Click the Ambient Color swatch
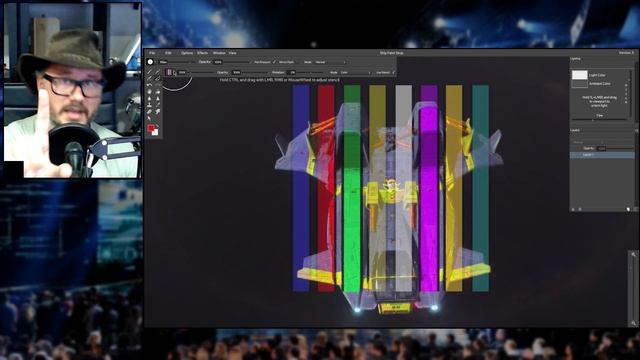The image size is (640, 360). (579, 84)
